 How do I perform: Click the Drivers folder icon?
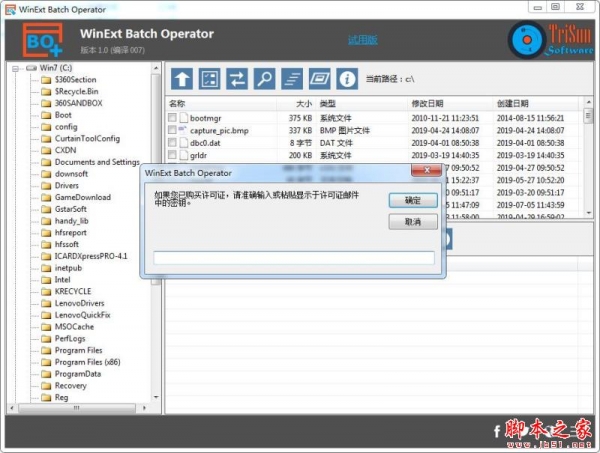(x=46, y=186)
